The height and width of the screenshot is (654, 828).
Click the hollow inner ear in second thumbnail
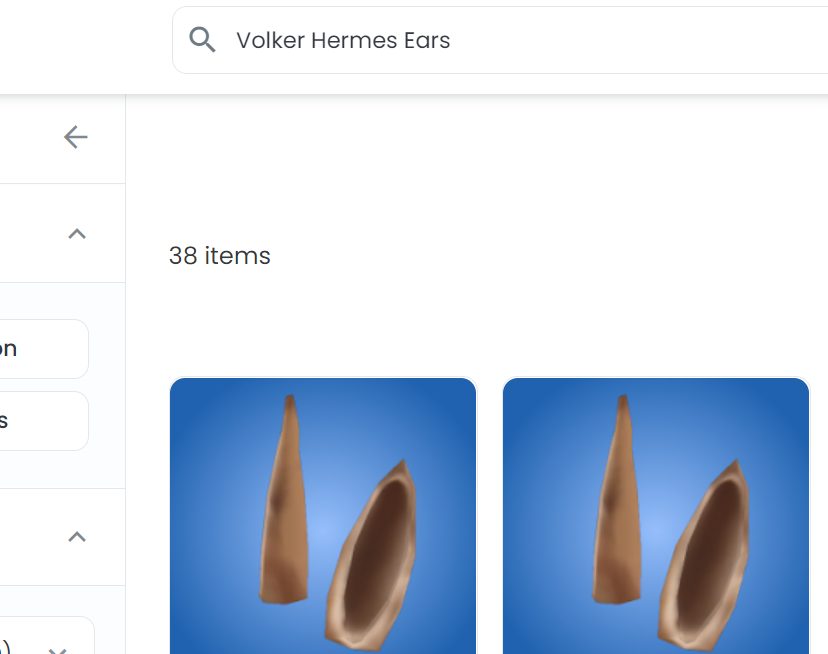705,555
